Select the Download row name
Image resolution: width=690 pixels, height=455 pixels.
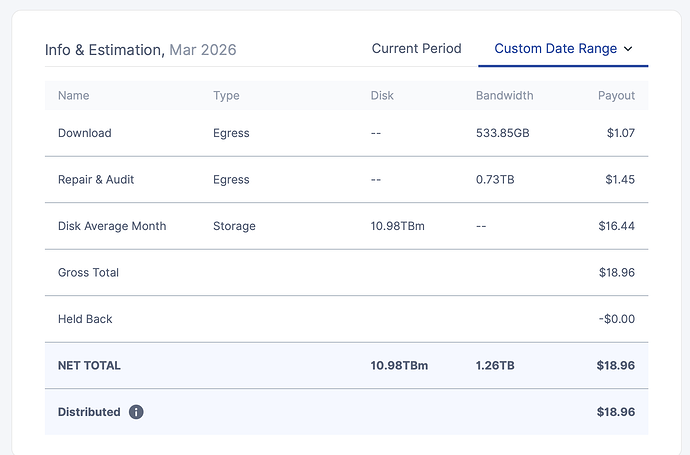pyautogui.click(x=85, y=133)
